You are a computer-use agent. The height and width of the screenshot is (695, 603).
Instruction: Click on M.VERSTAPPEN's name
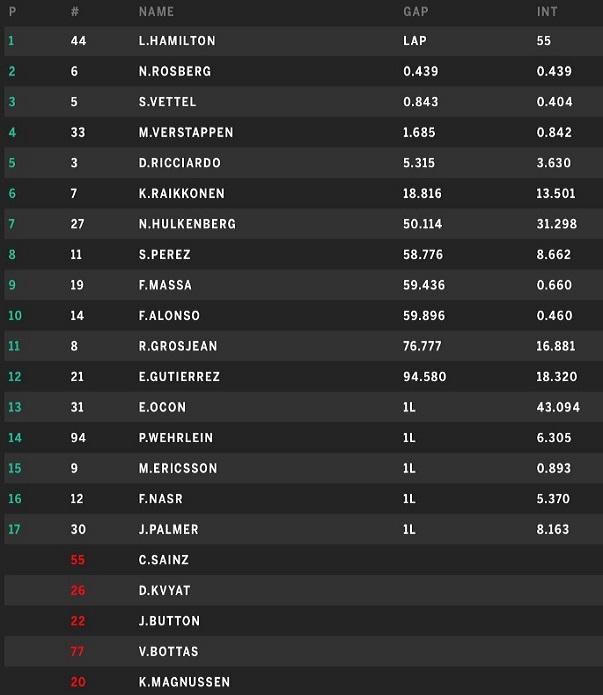(186, 133)
